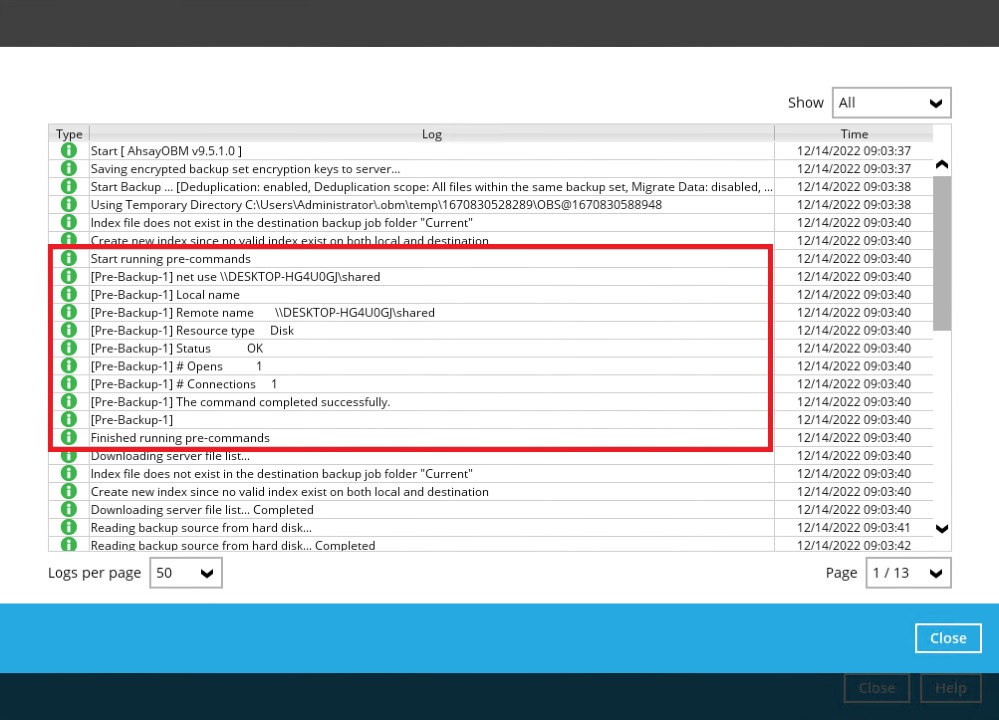Click info icon beside Reading backup source Completed row
The width and height of the screenshot is (999, 720).
tap(69, 545)
